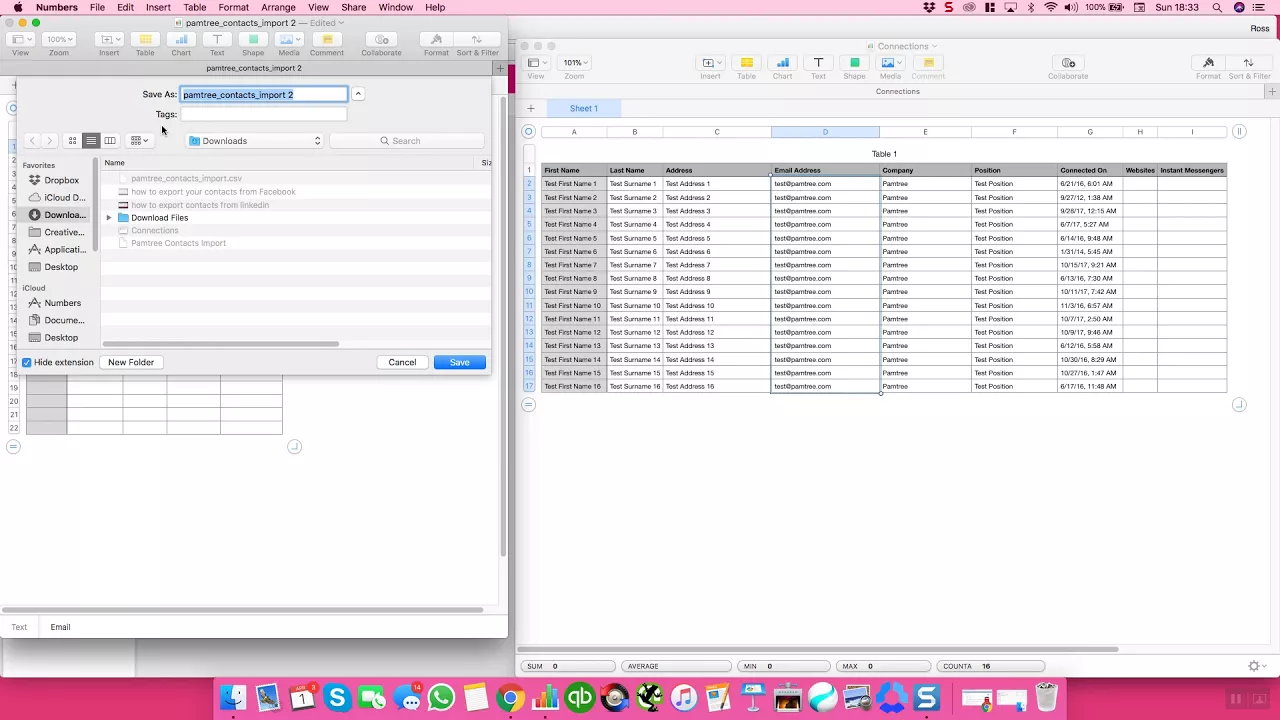1280x720 pixels.
Task: Collapse save dialog with arrow beside filename
Action: coord(358,94)
